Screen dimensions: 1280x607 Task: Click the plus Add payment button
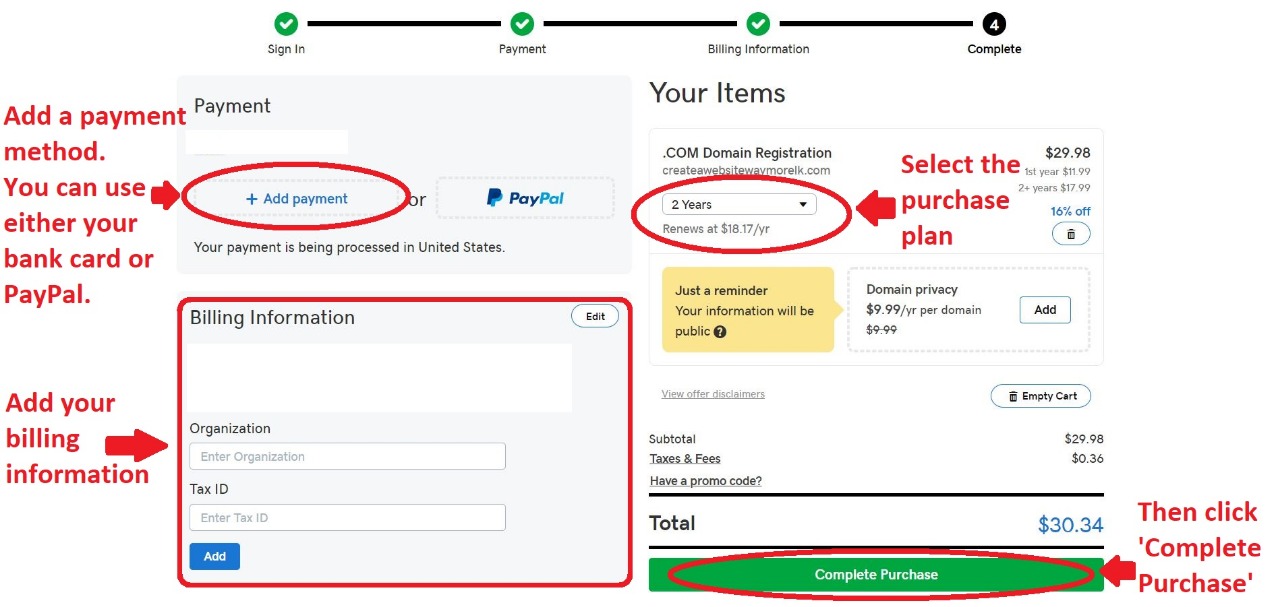297,199
